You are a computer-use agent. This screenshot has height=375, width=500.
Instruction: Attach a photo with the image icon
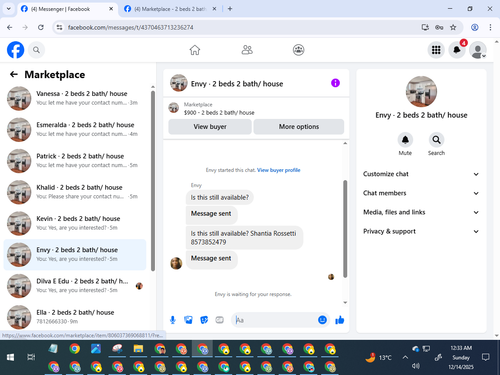tap(188, 320)
